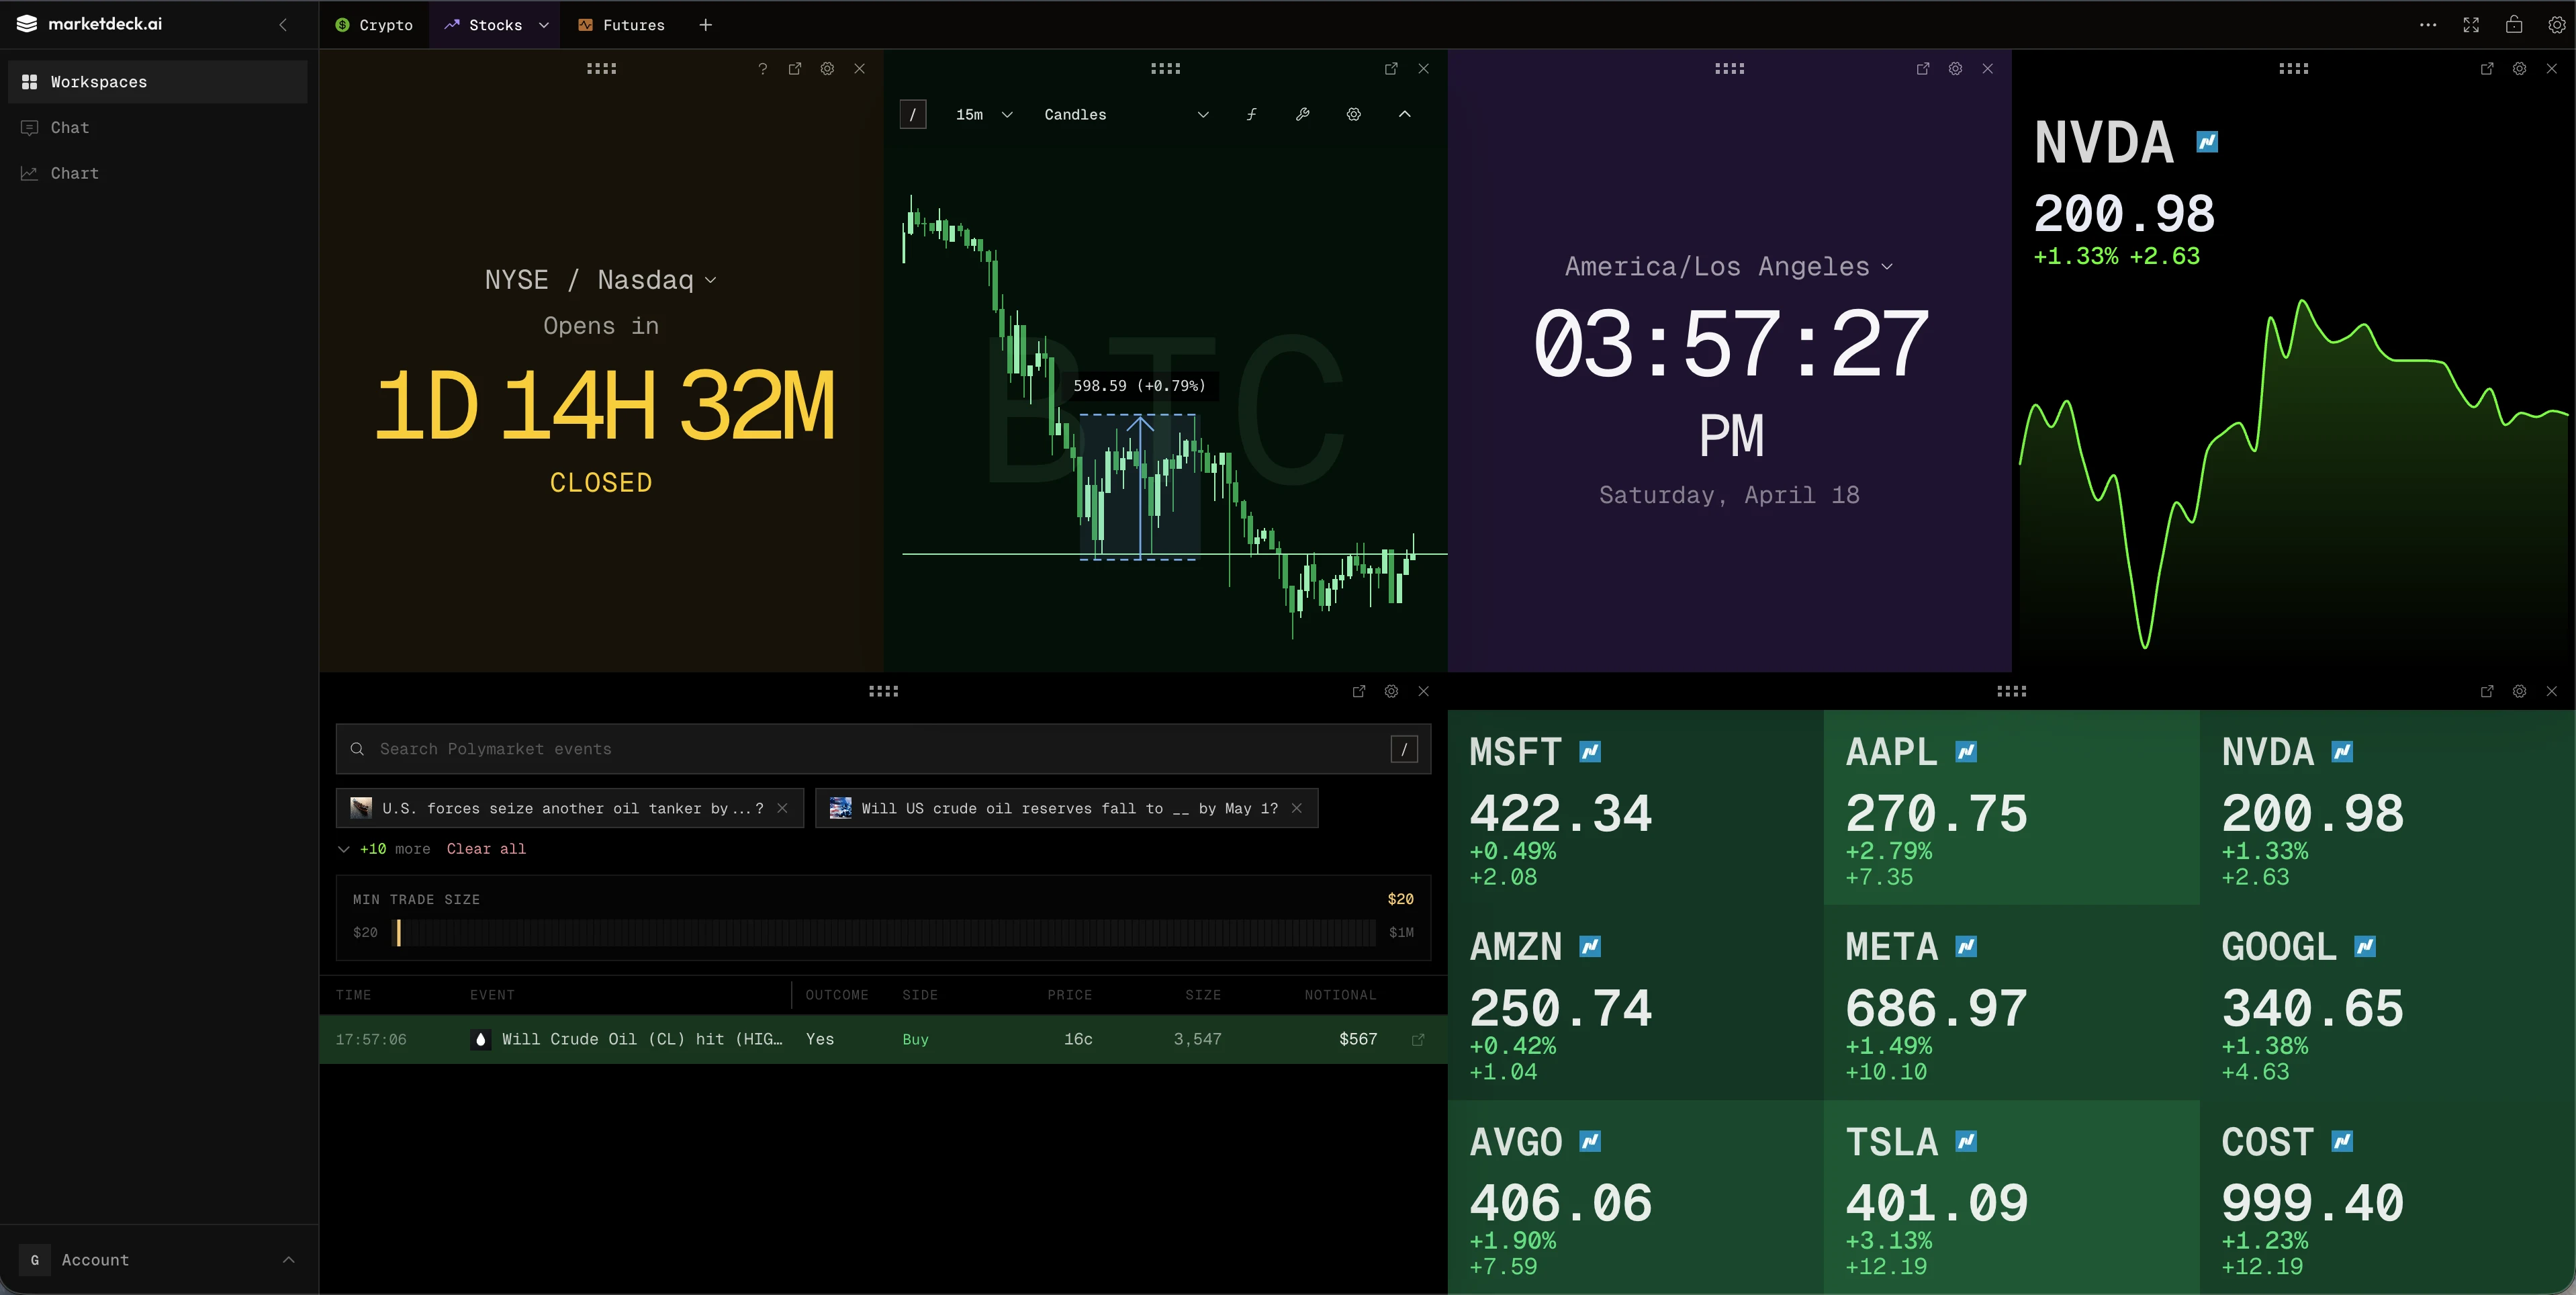Open the Stocks tab dropdown arrow
This screenshot has width=2576, height=1295.
[x=544, y=25]
